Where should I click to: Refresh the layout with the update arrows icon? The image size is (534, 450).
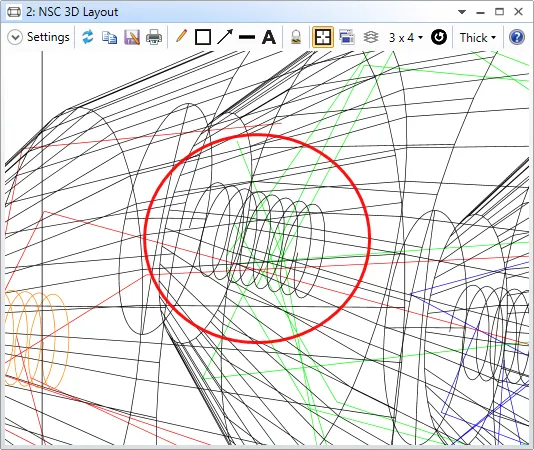[x=88, y=37]
